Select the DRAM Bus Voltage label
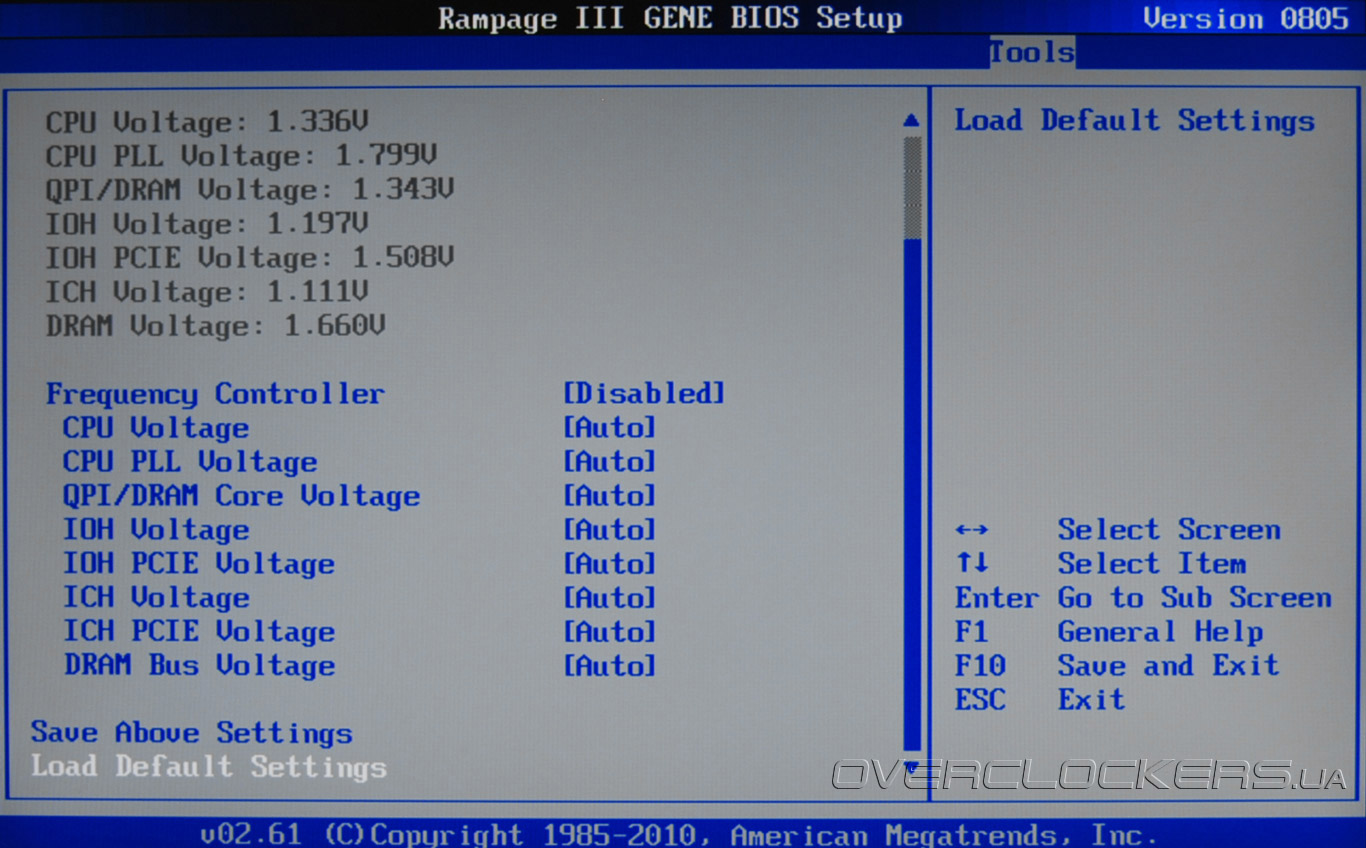1366x848 pixels. coord(199,666)
